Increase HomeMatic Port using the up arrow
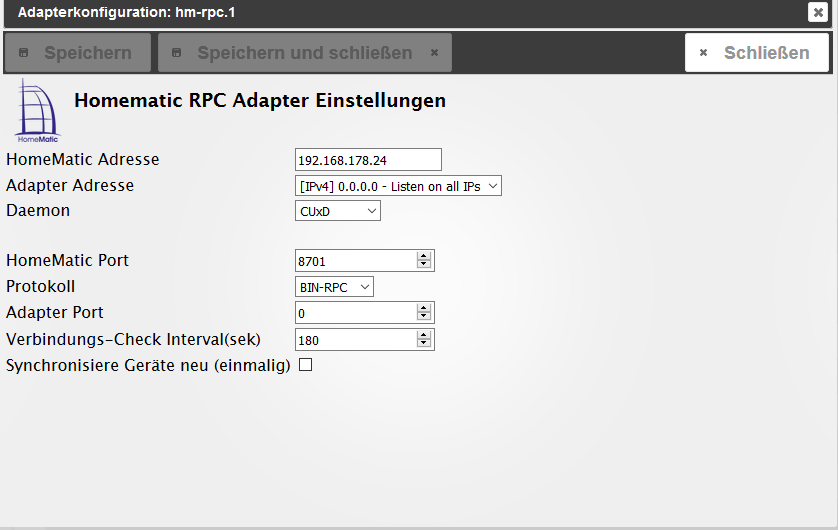Screen dimensions: 838x530 424,256
